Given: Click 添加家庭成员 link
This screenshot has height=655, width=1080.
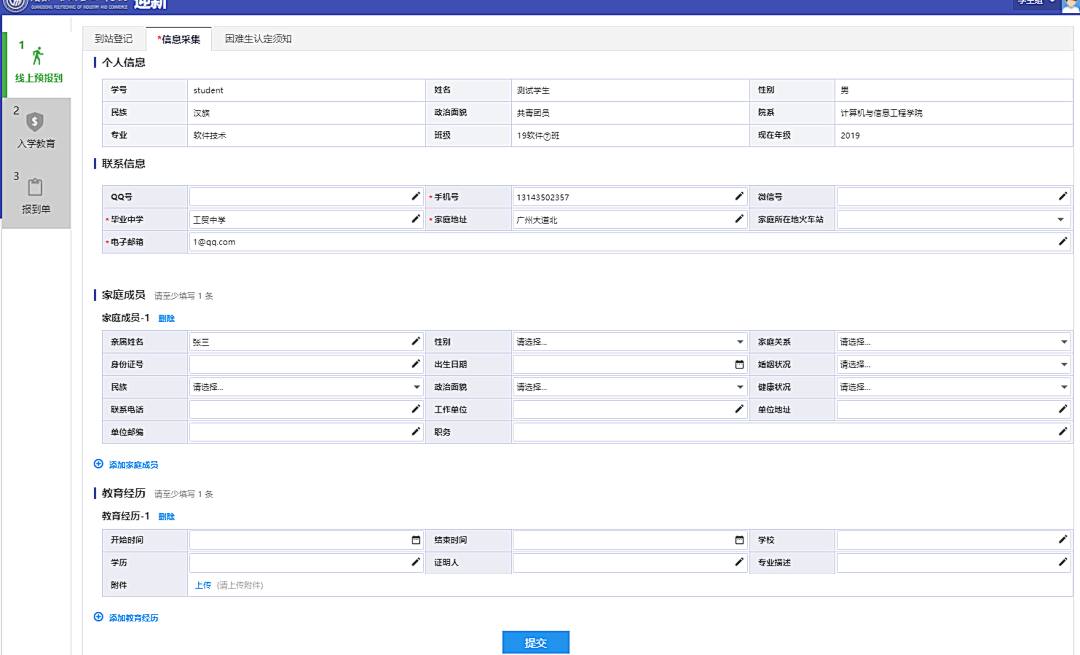Looking at the screenshot, I should (134, 465).
